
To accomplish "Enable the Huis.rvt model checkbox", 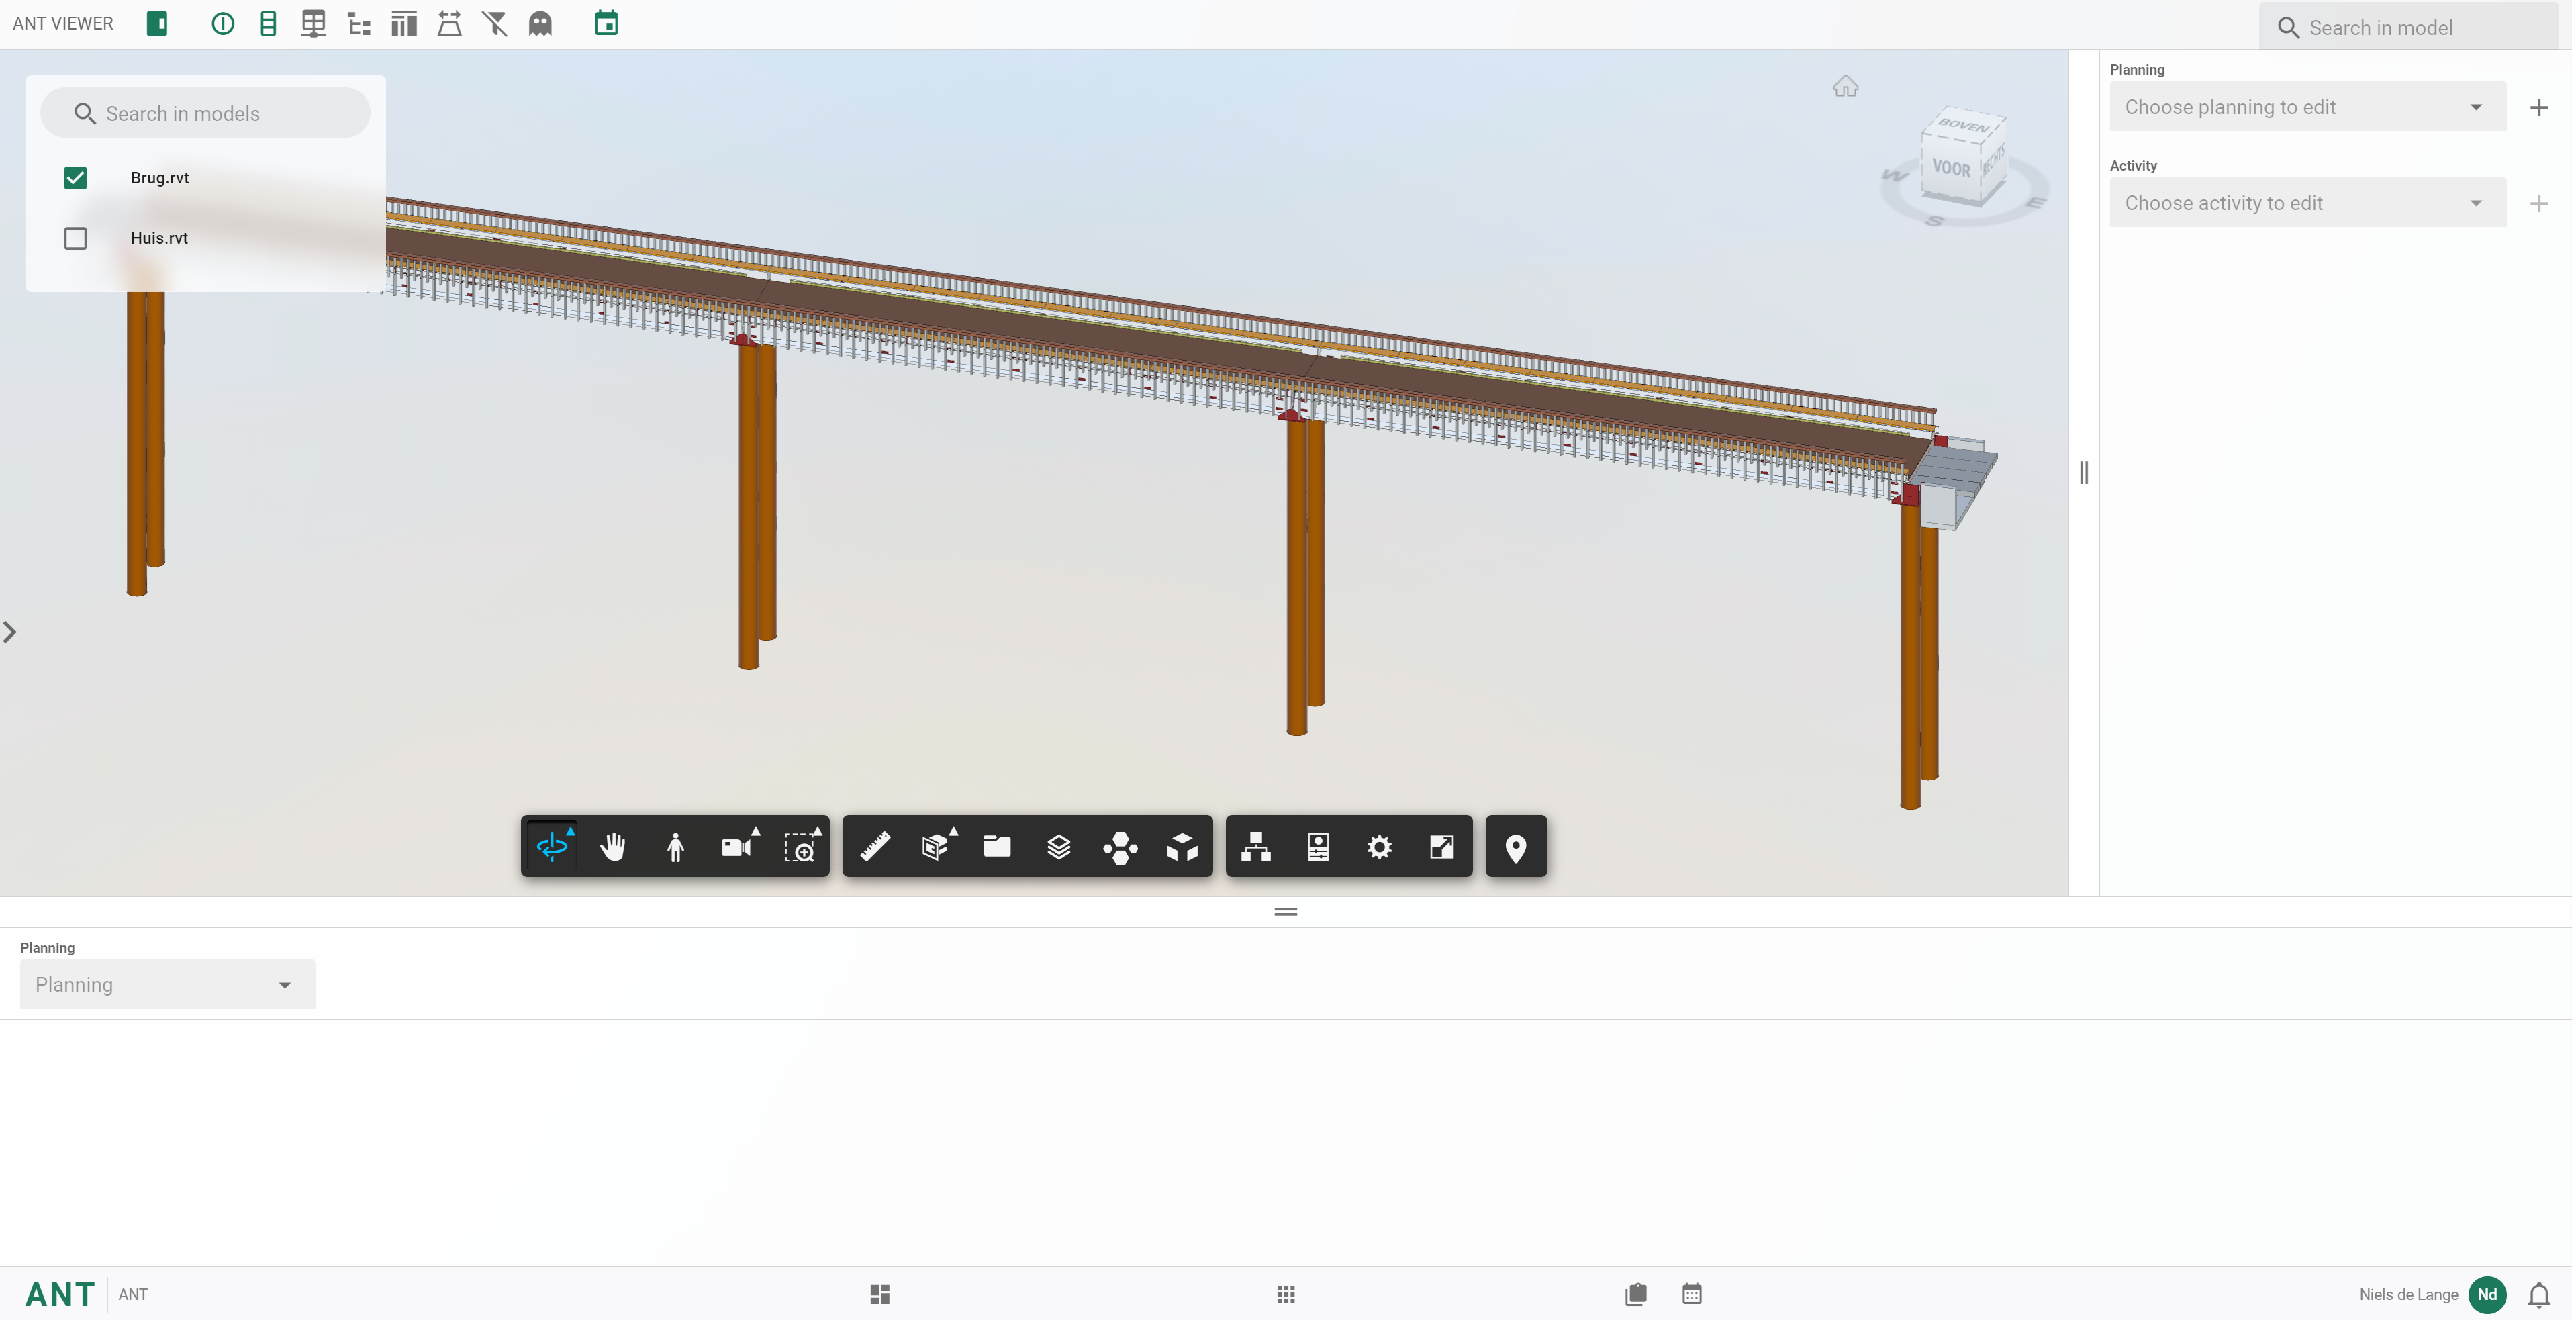I will (x=75, y=238).
